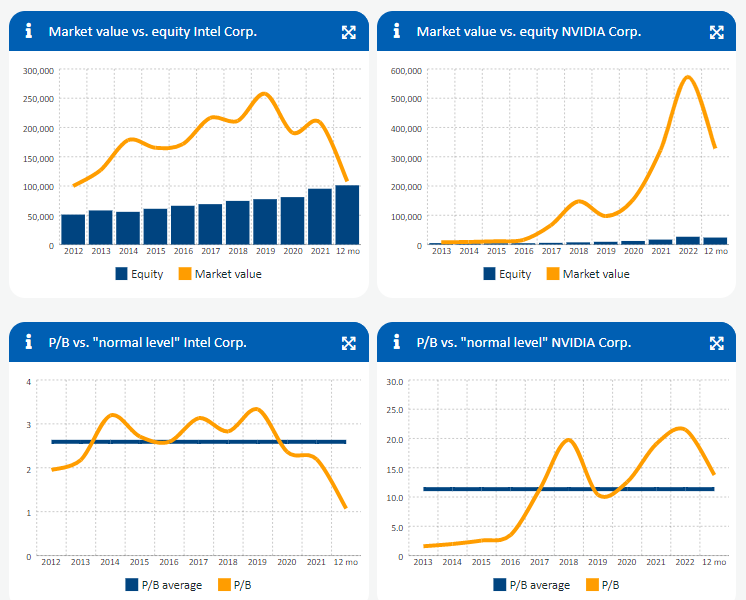Screen dimensions: 746x600
Task: Click '2014' x-axis label in Intel P/B chart
Action: click(x=110, y=562)
